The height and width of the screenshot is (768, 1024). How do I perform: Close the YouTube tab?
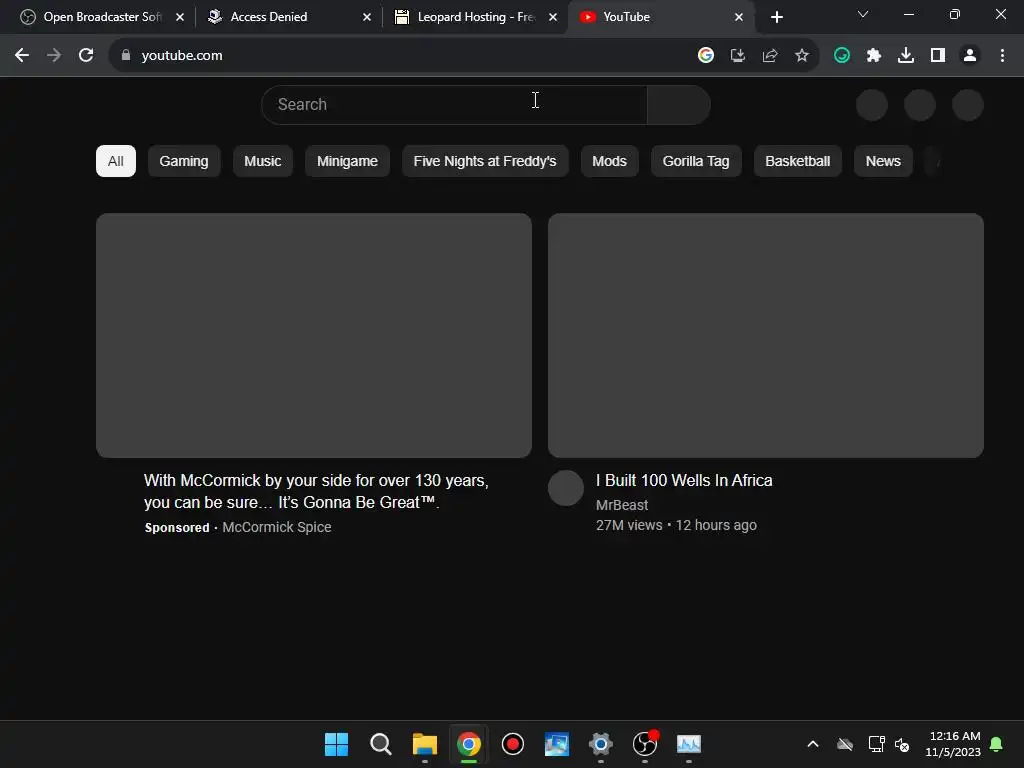[x=739, y=17]
